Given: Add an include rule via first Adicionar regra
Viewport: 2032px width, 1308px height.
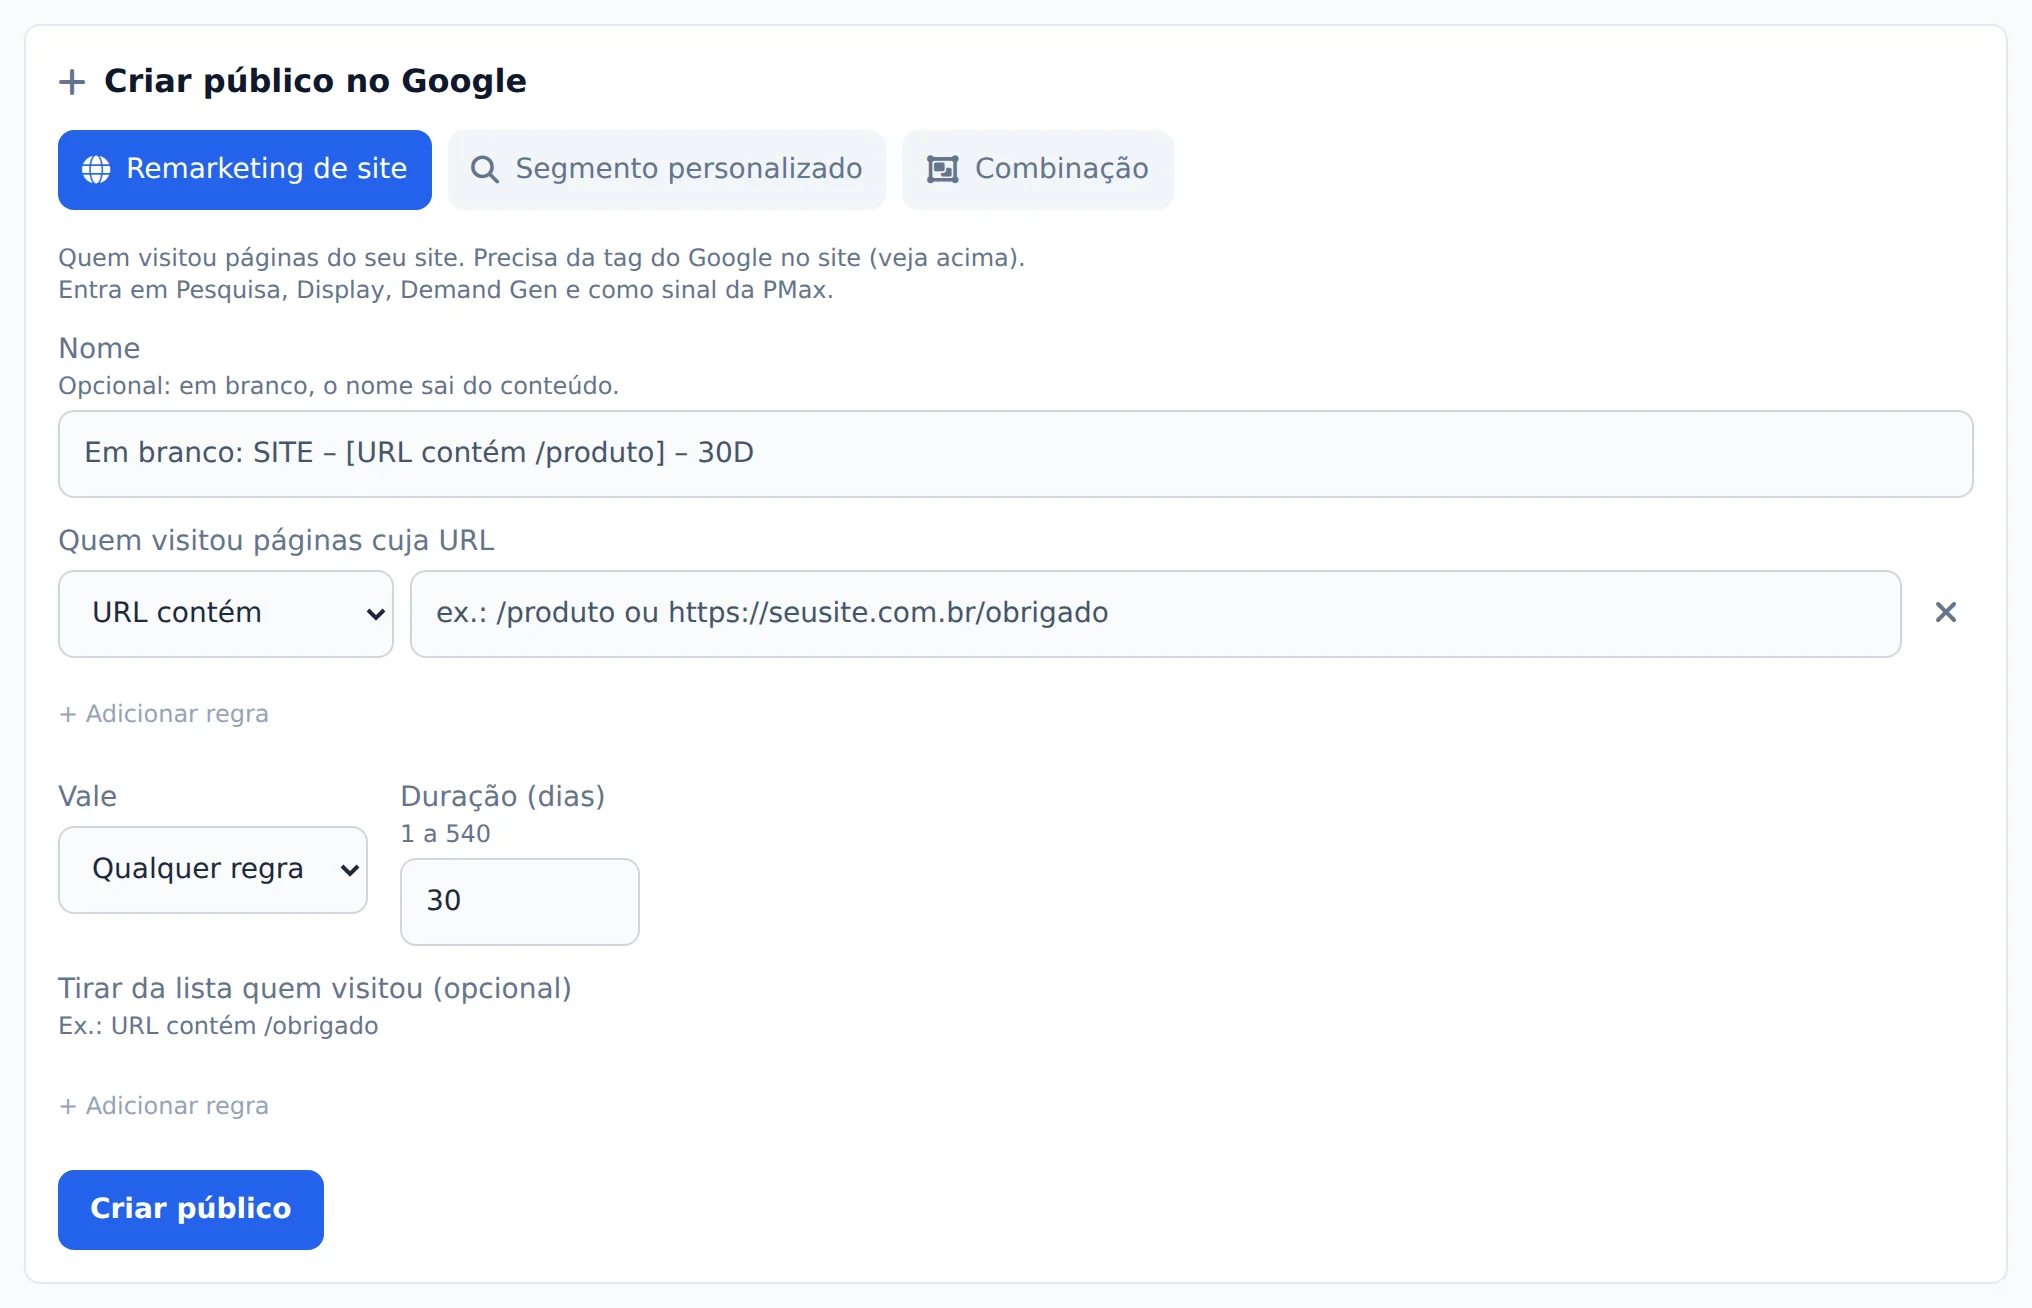Looking at the screenshot, I should [x=164, y=714].
